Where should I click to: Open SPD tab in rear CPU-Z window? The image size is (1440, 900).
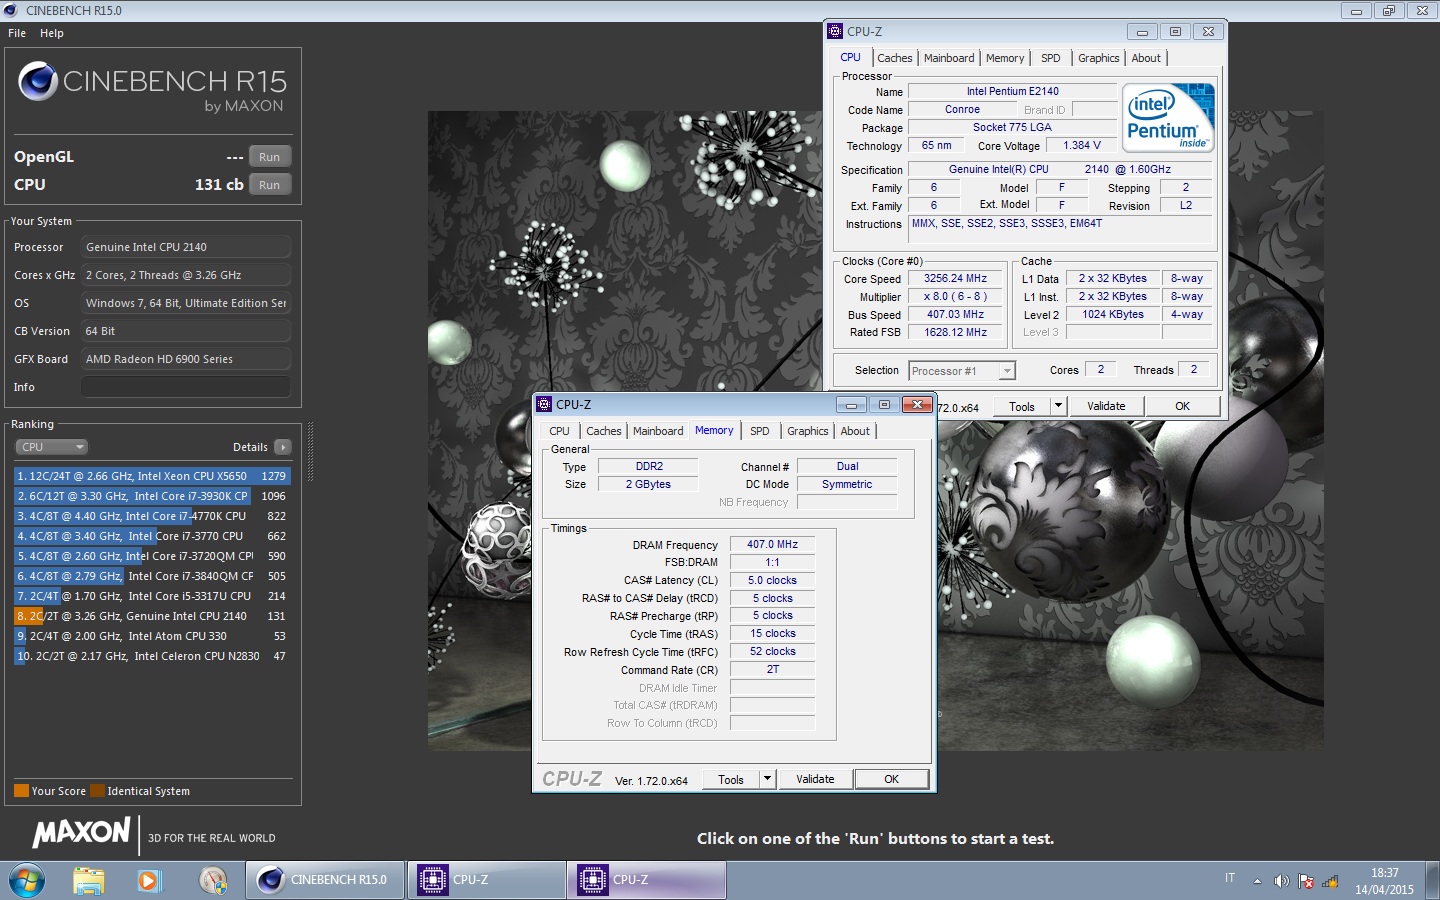tap(1051, 58)
